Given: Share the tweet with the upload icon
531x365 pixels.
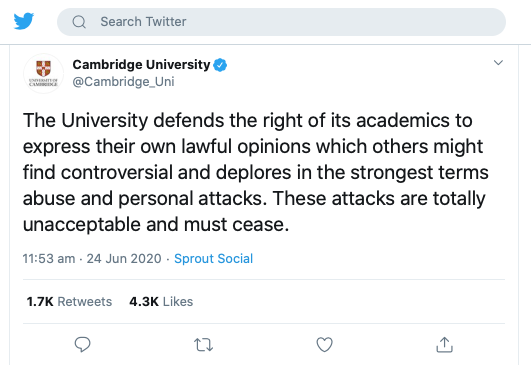Looking at the screenshot, I should (444, 345).
